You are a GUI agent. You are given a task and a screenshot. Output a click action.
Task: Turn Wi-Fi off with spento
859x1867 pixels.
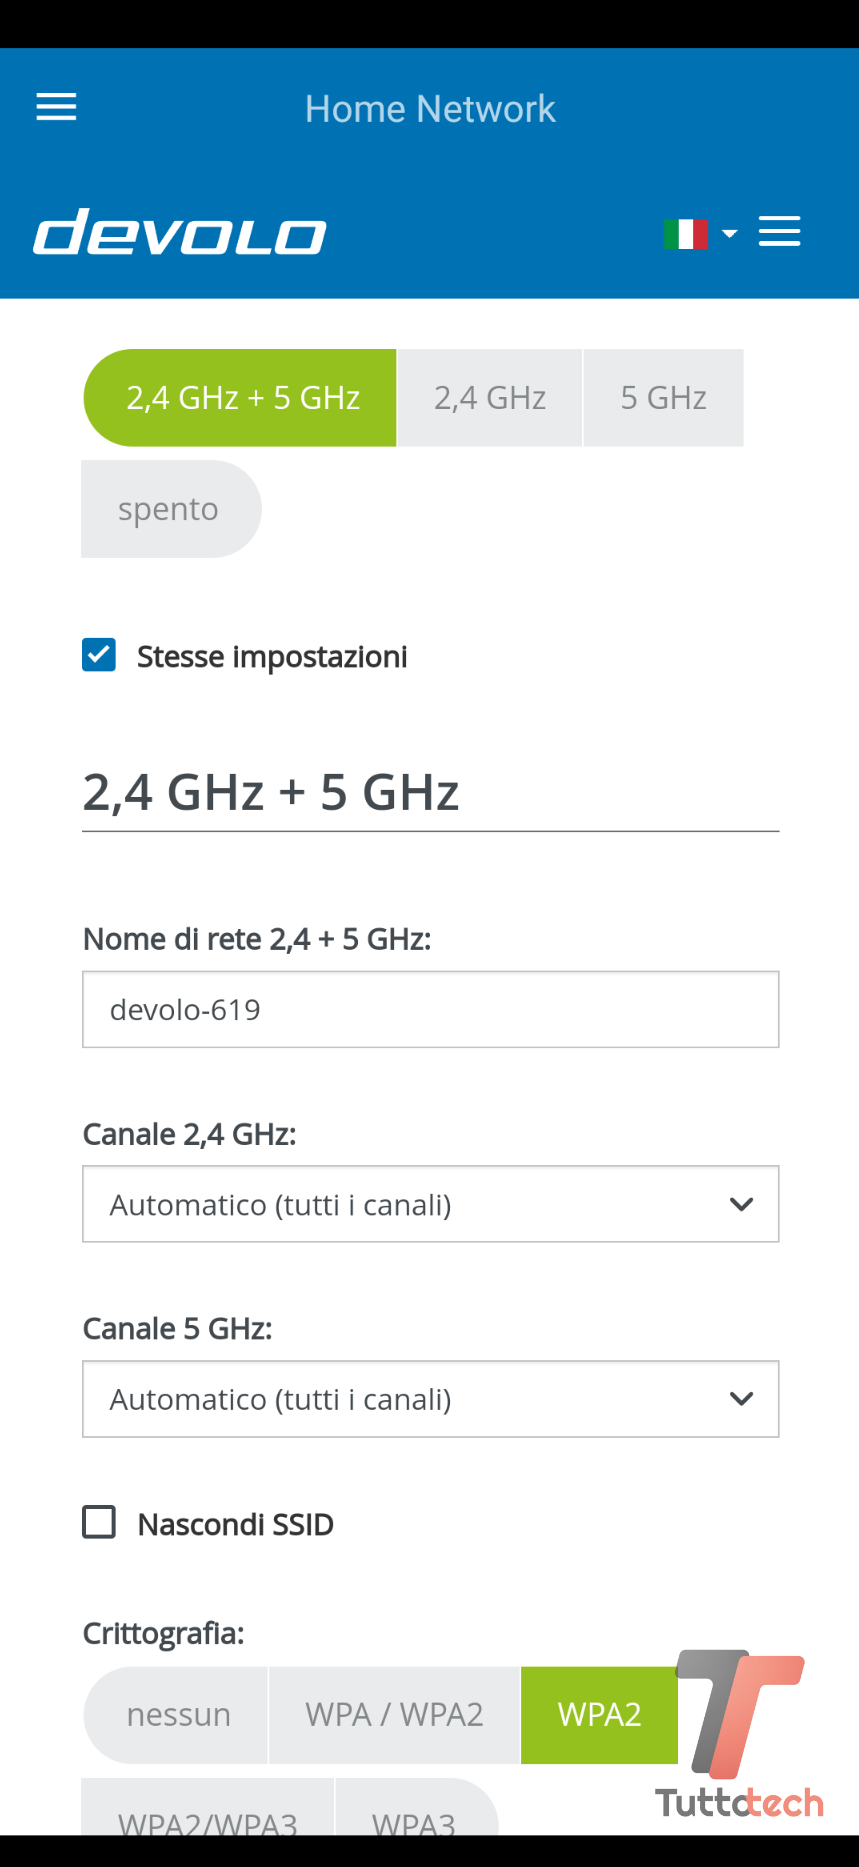(169, 509)
